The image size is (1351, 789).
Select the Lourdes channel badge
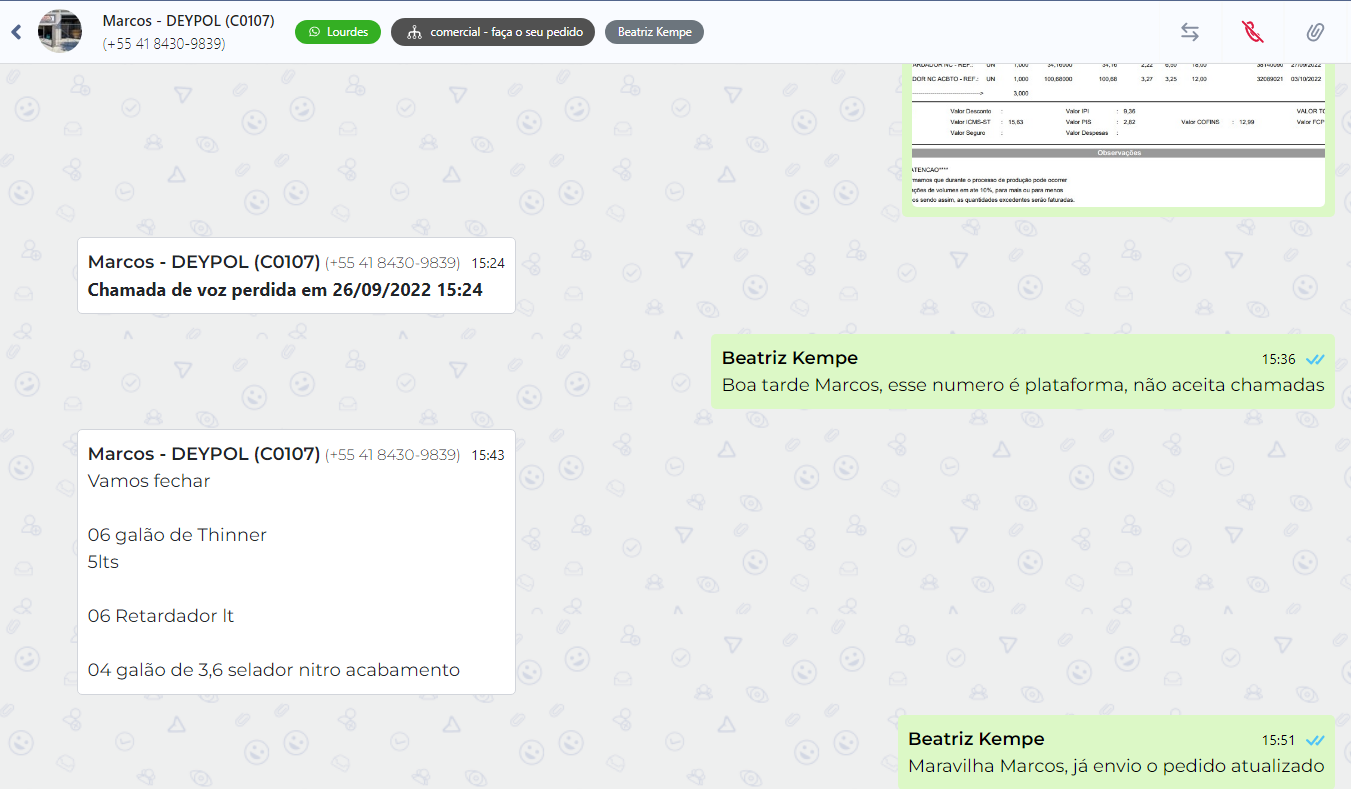coord(338,32)
